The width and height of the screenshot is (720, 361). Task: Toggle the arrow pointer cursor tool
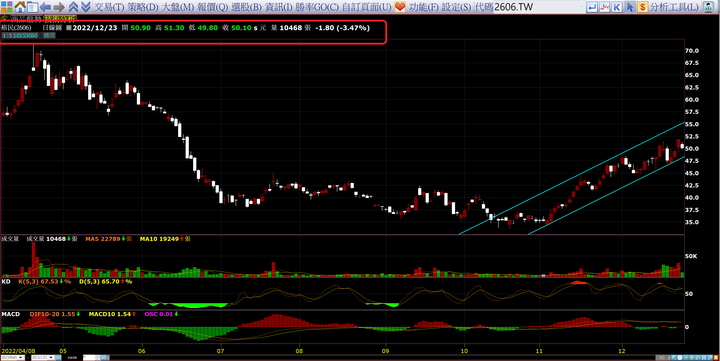tap(630, 7)
